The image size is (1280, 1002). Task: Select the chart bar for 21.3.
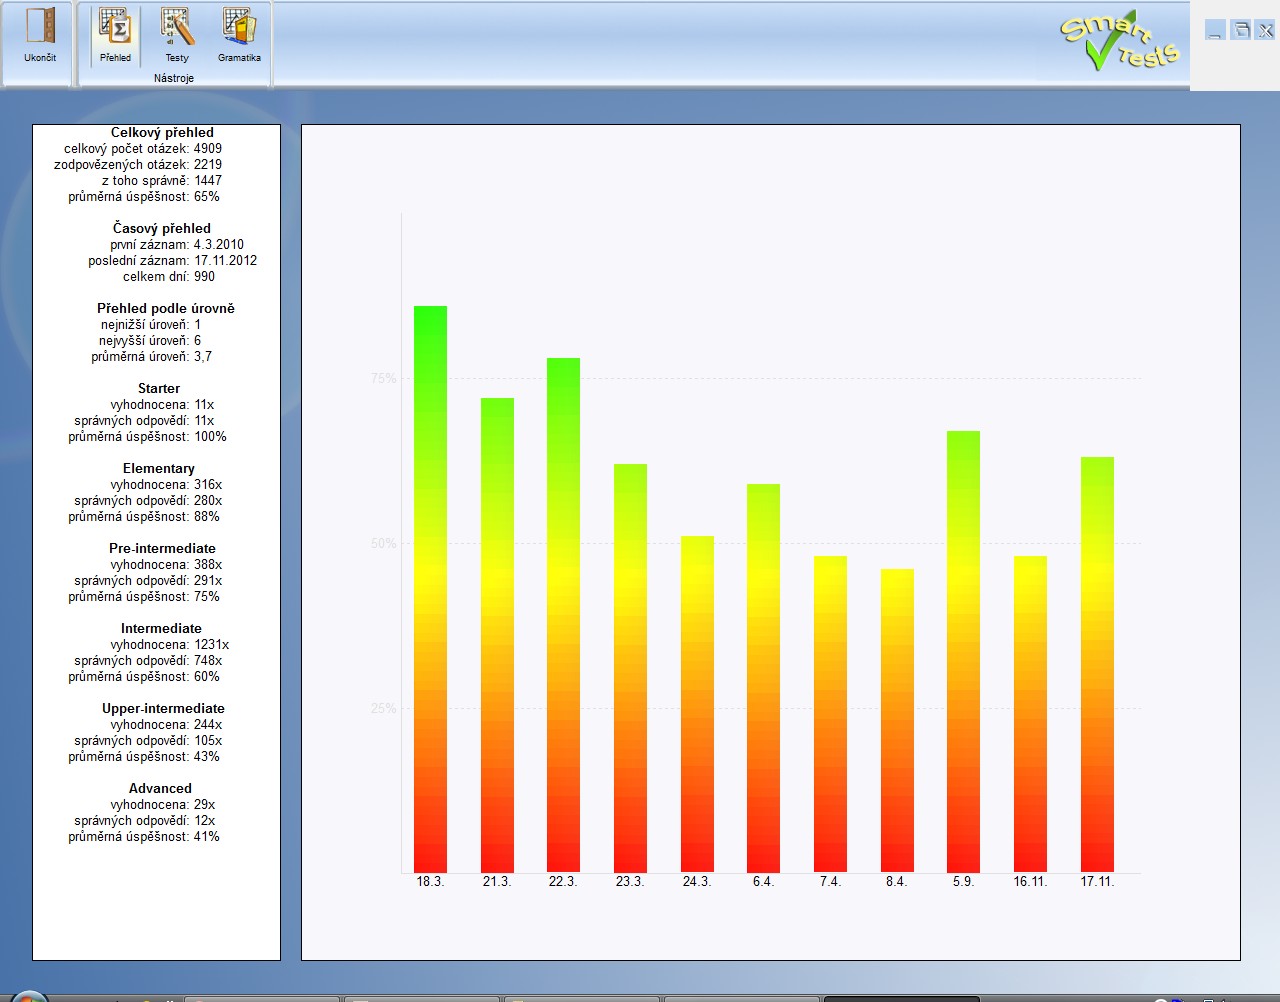(x=497, y=635)
